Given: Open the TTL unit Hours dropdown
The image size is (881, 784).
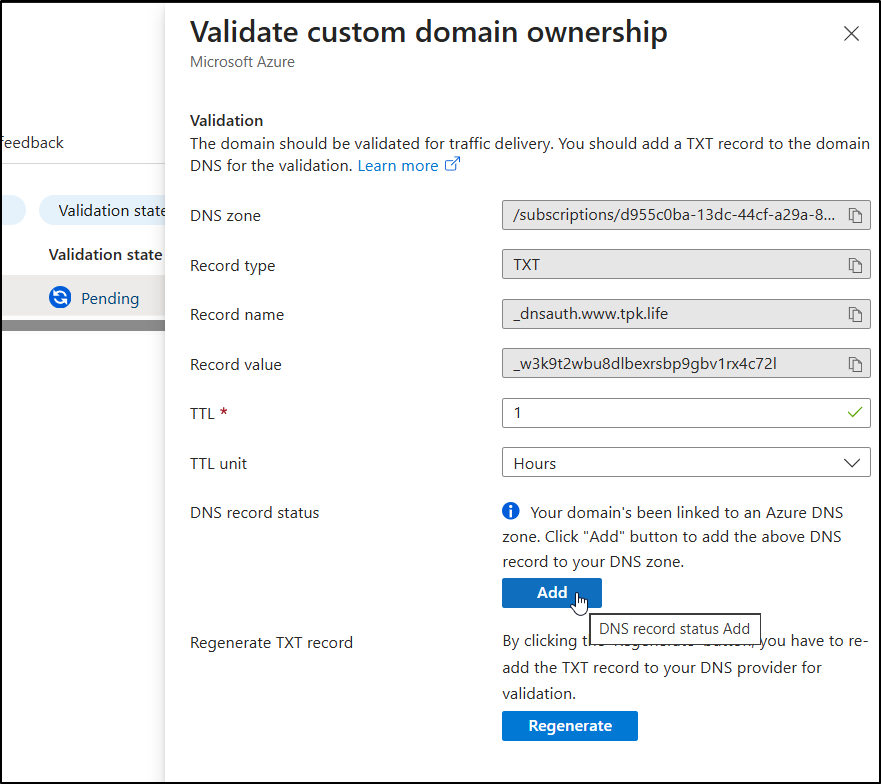Looking at the screenshot, I should (685, 463).
